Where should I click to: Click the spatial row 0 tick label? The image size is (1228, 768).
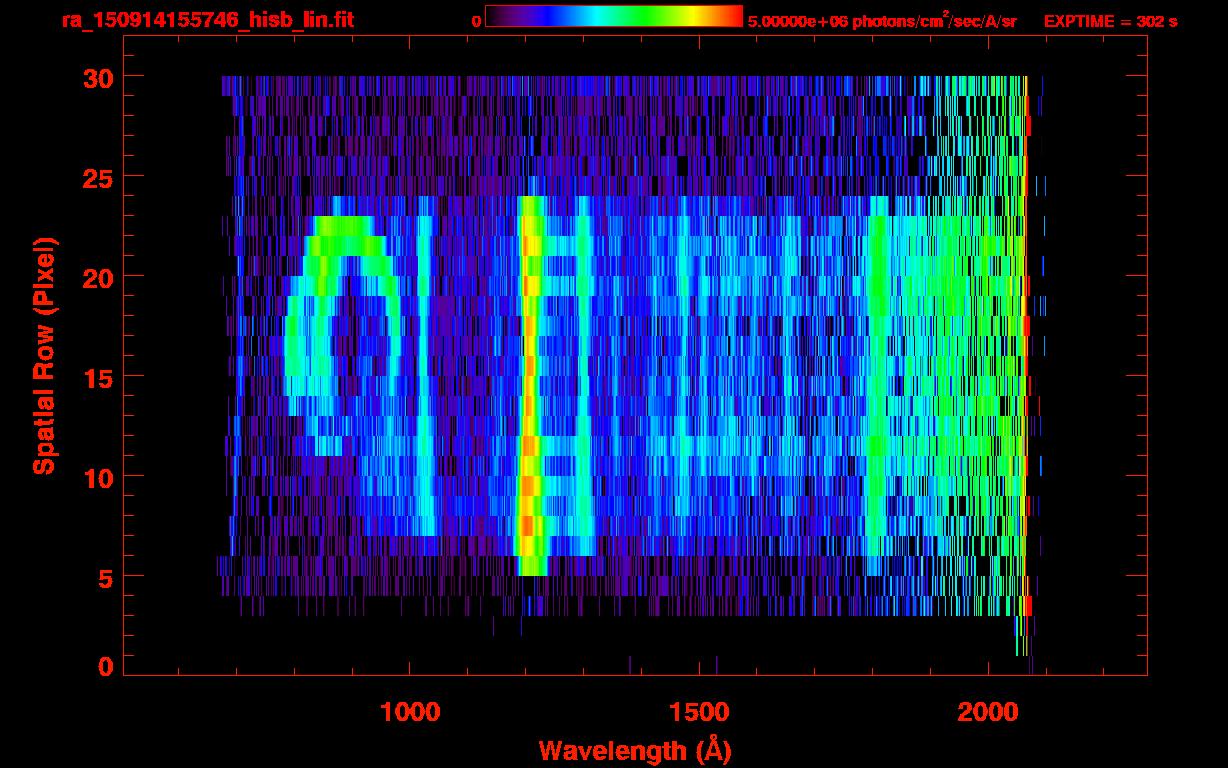point(104,666)
